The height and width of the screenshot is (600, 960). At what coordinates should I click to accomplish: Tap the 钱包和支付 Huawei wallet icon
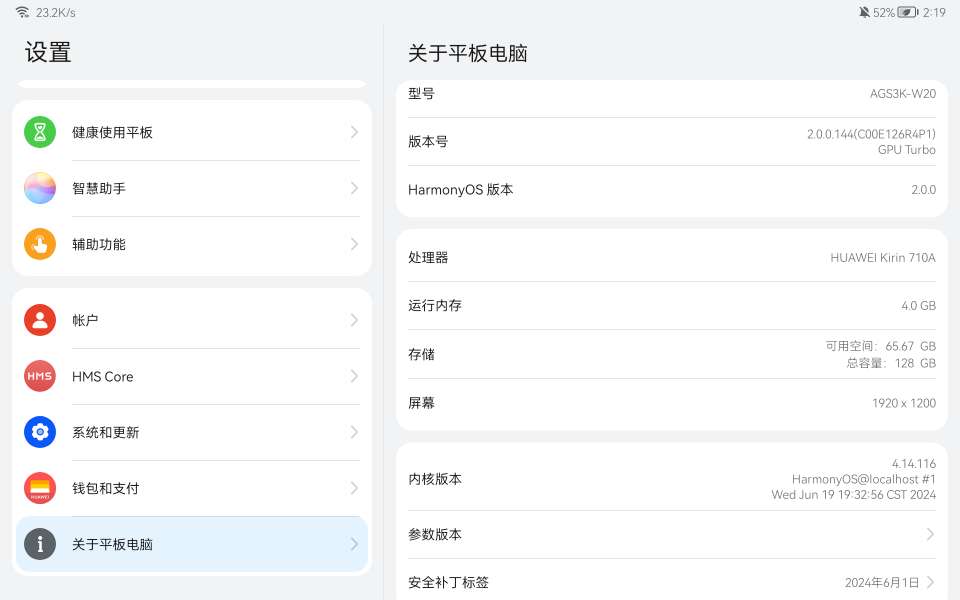40,488
